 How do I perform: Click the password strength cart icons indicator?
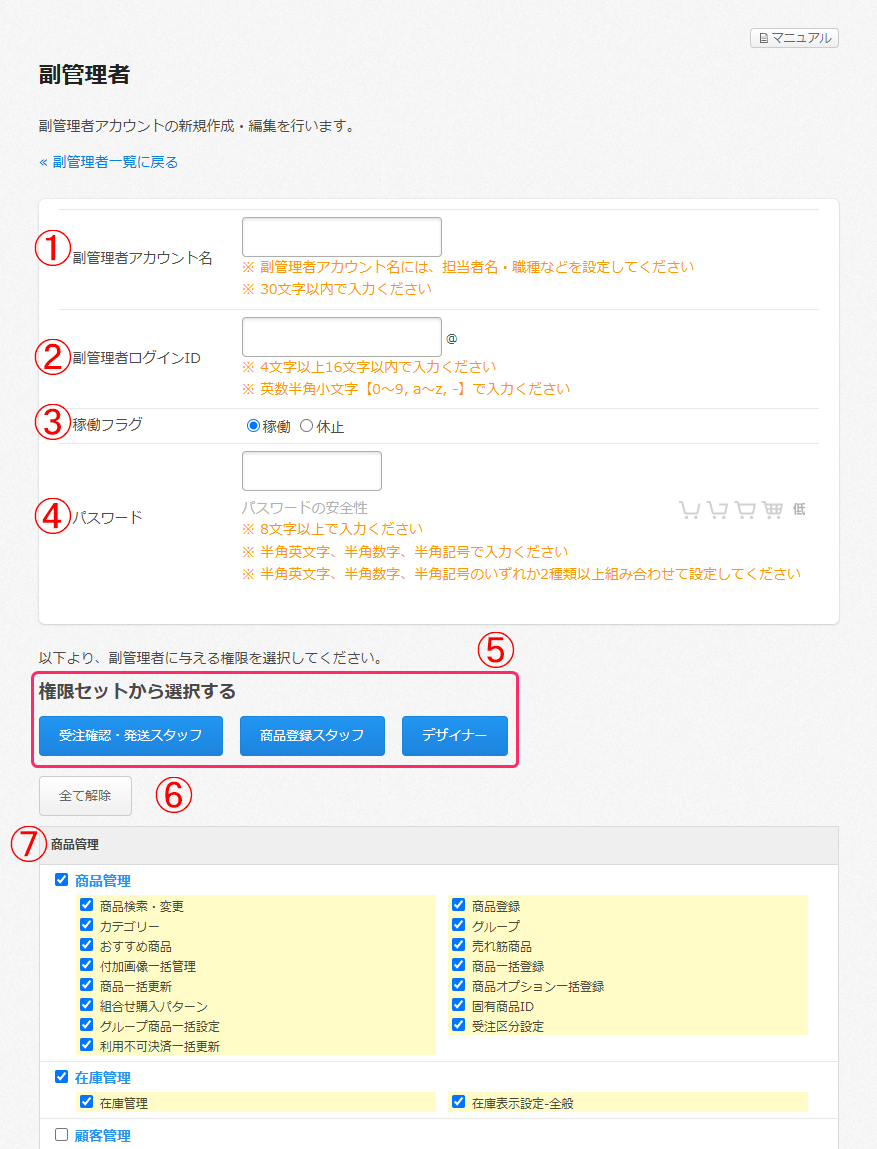tap(731, 510)
